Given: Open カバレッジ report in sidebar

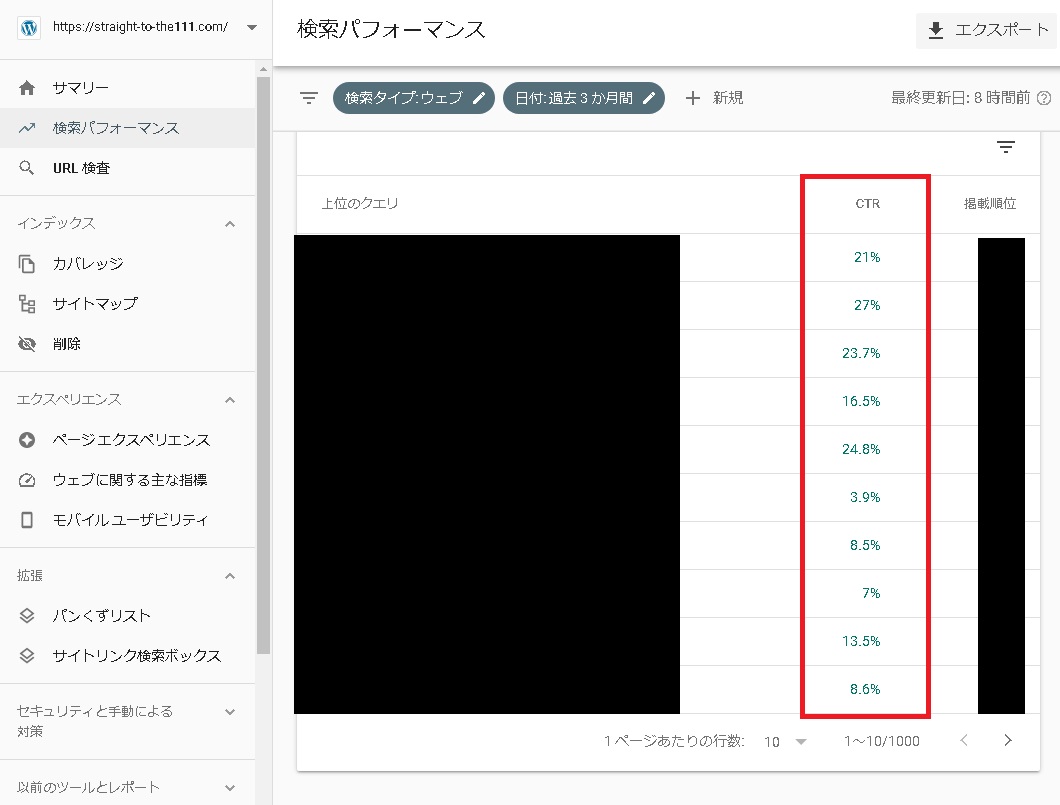Looking at the screenshot, I should click(x=88, y=264).
